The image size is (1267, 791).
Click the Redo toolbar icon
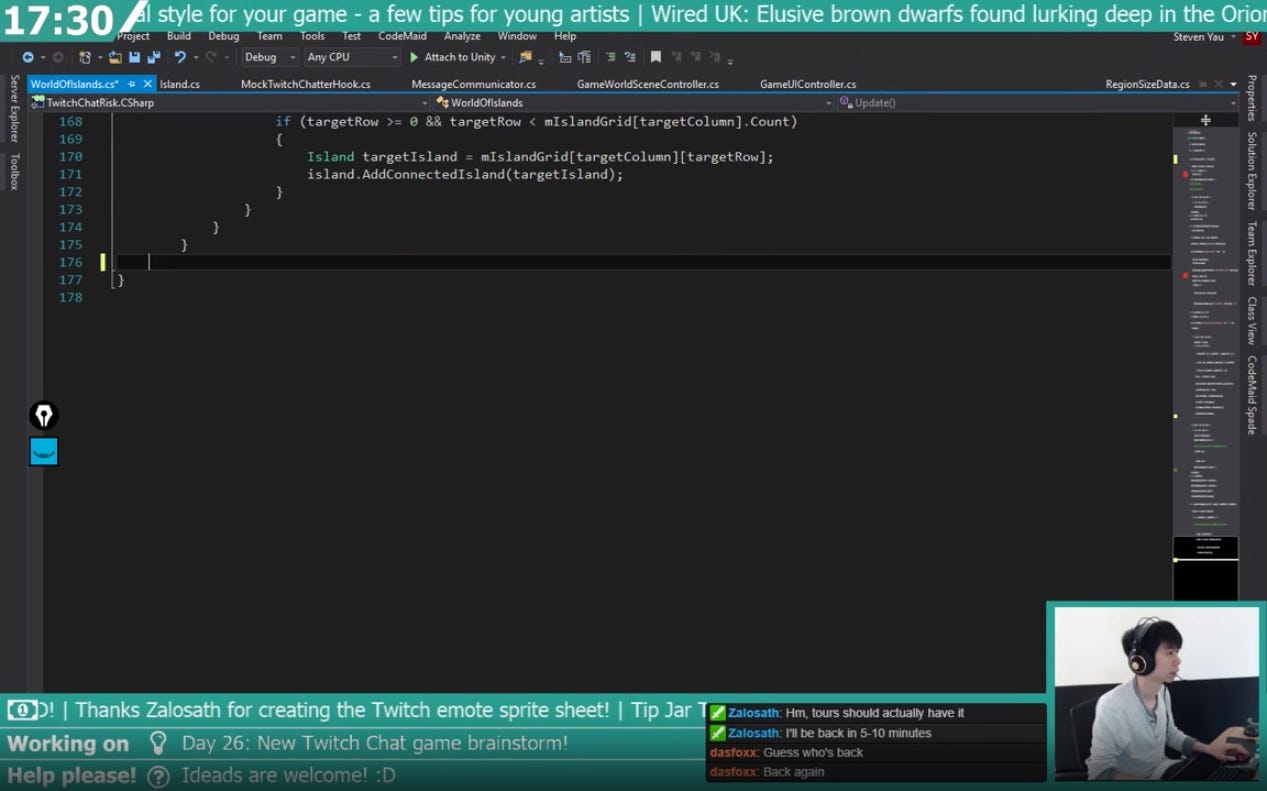point(211,57)
